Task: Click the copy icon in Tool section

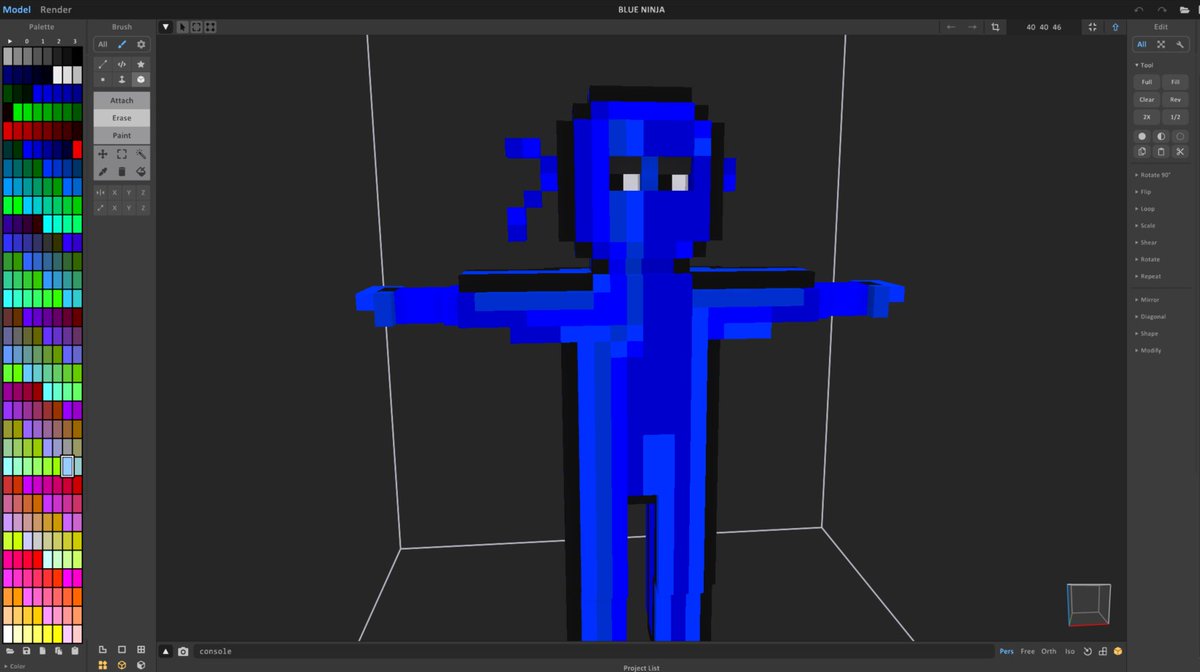Action: coord(1142,152)
